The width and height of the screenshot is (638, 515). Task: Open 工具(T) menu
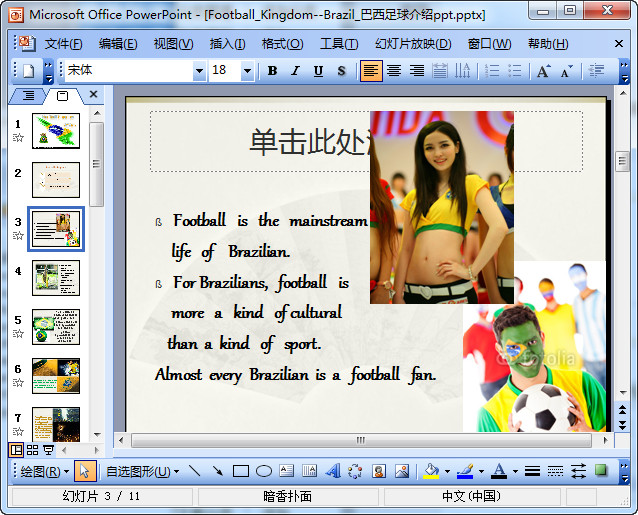[339, 44]
